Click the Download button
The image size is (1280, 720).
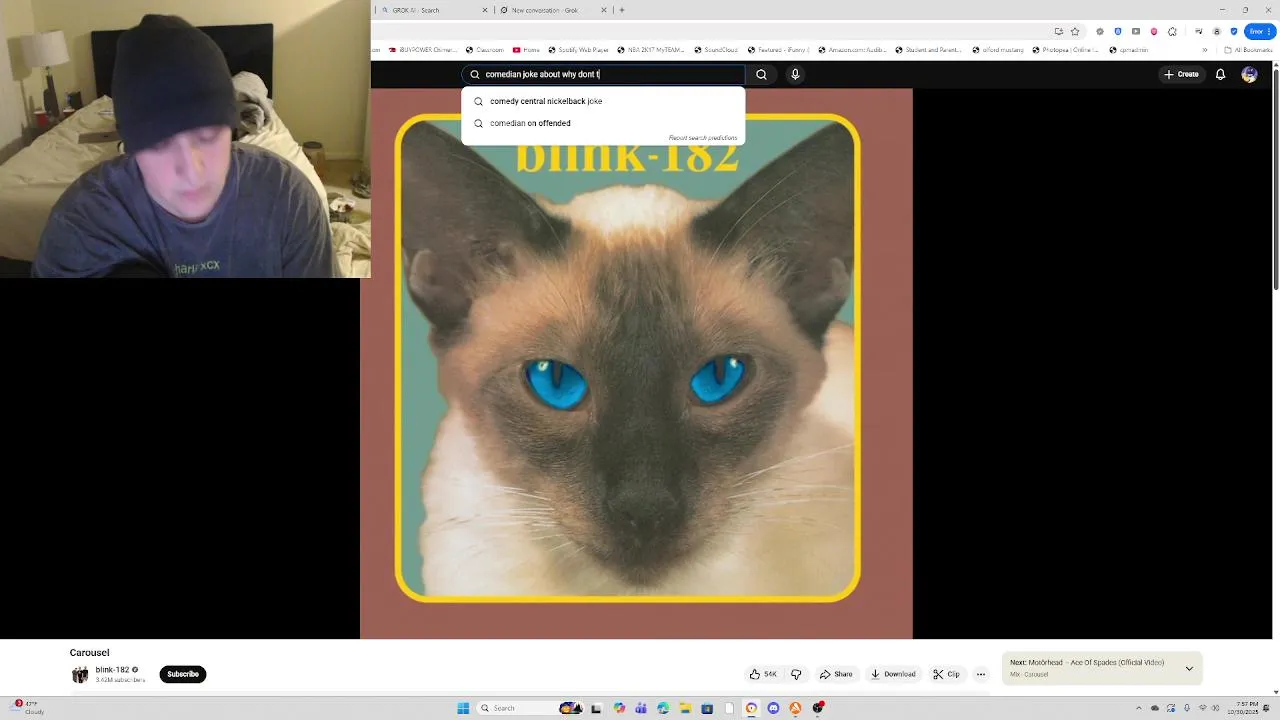pos(894,674)
